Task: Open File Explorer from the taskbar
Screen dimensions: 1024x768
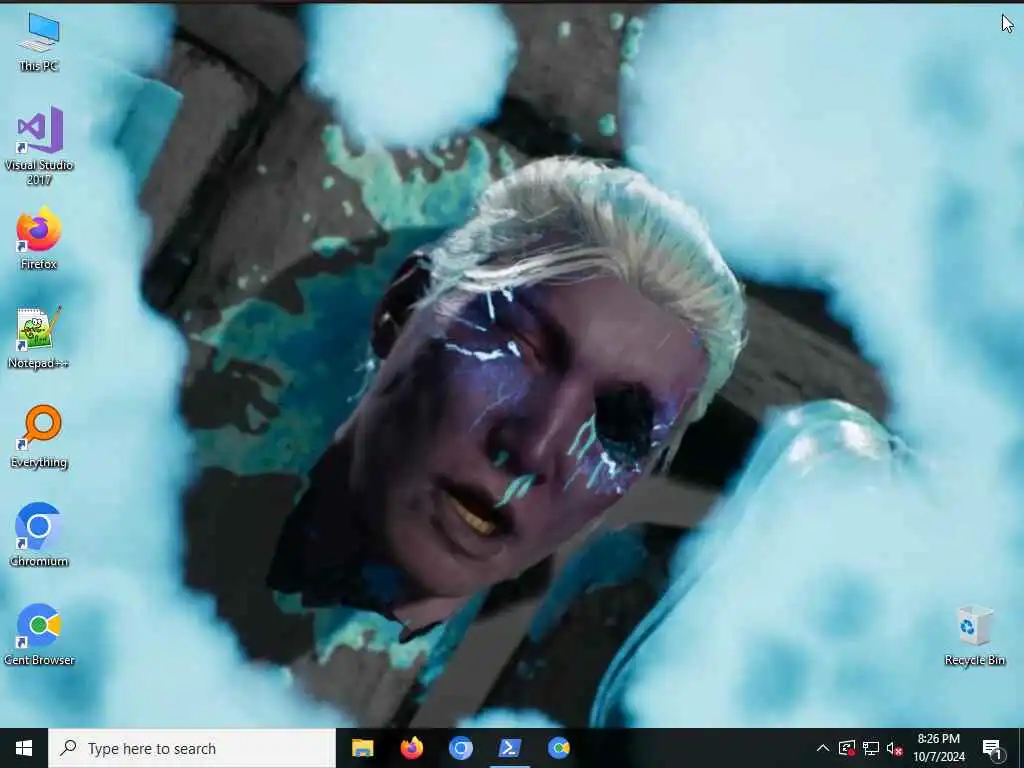Action: point(362,748)
